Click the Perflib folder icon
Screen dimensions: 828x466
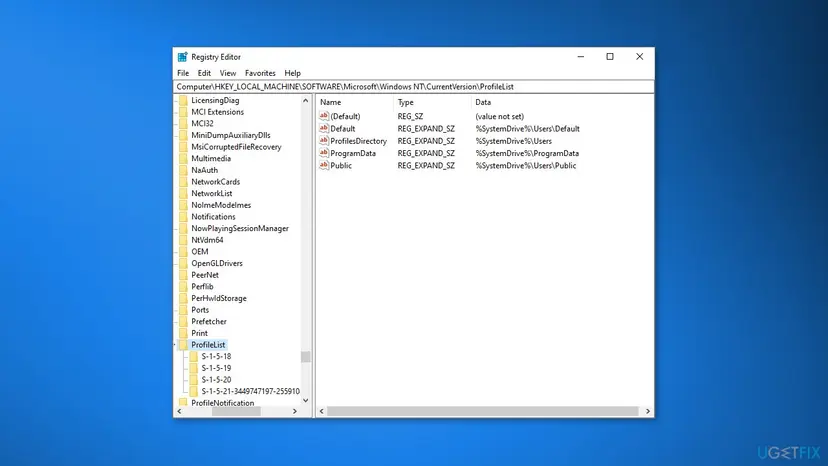pyautogui.click(x=183, y=286)
